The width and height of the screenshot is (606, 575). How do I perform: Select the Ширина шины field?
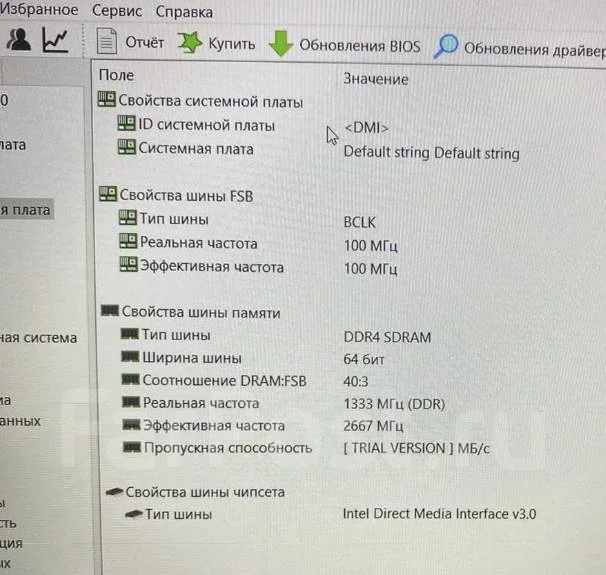192,358
